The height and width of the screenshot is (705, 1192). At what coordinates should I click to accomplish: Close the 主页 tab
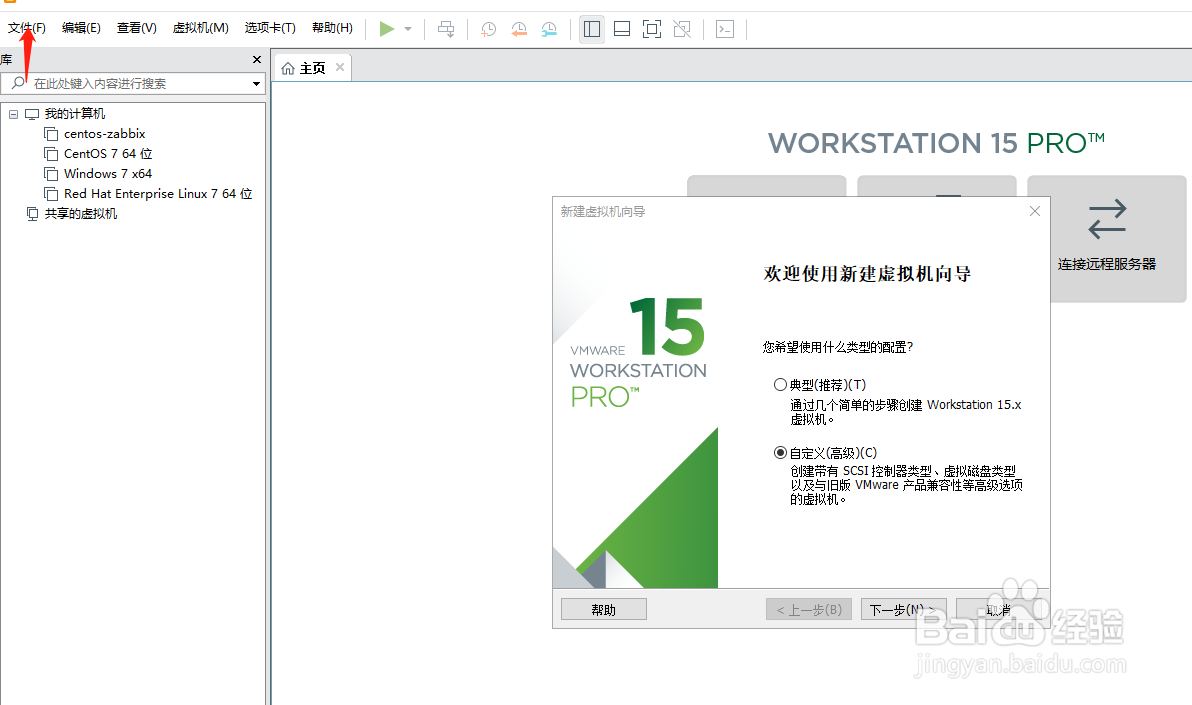pos(340,67)
